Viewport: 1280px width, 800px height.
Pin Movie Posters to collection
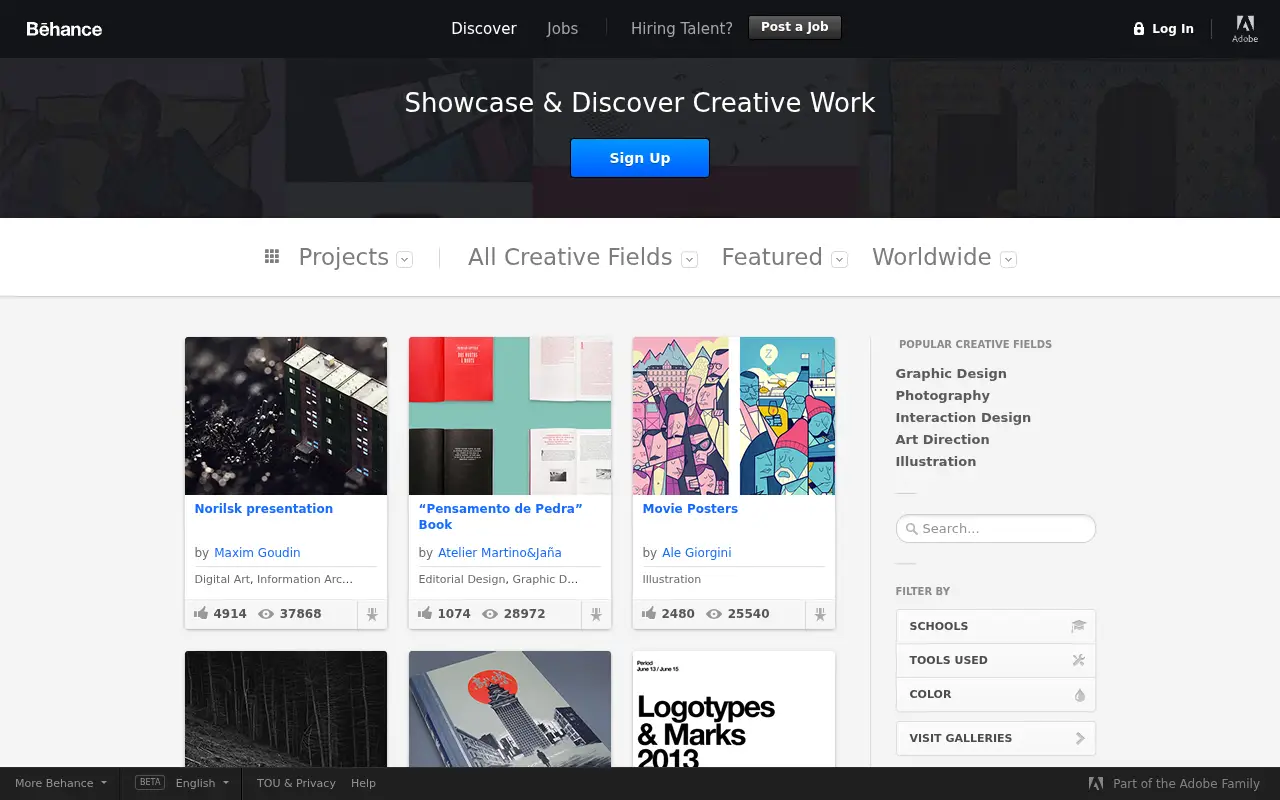click(x=820, y=615)
